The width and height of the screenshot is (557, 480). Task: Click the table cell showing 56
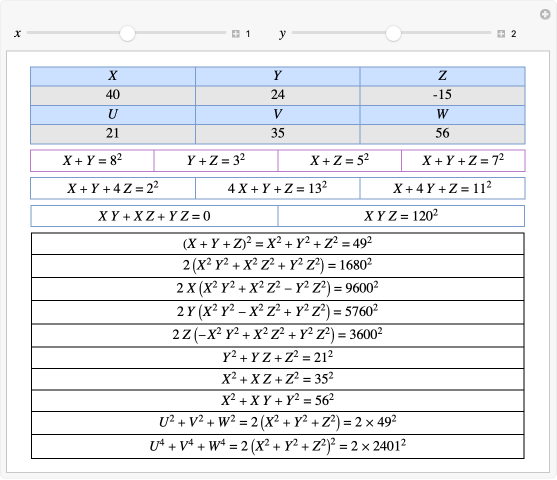pos(442,134)
